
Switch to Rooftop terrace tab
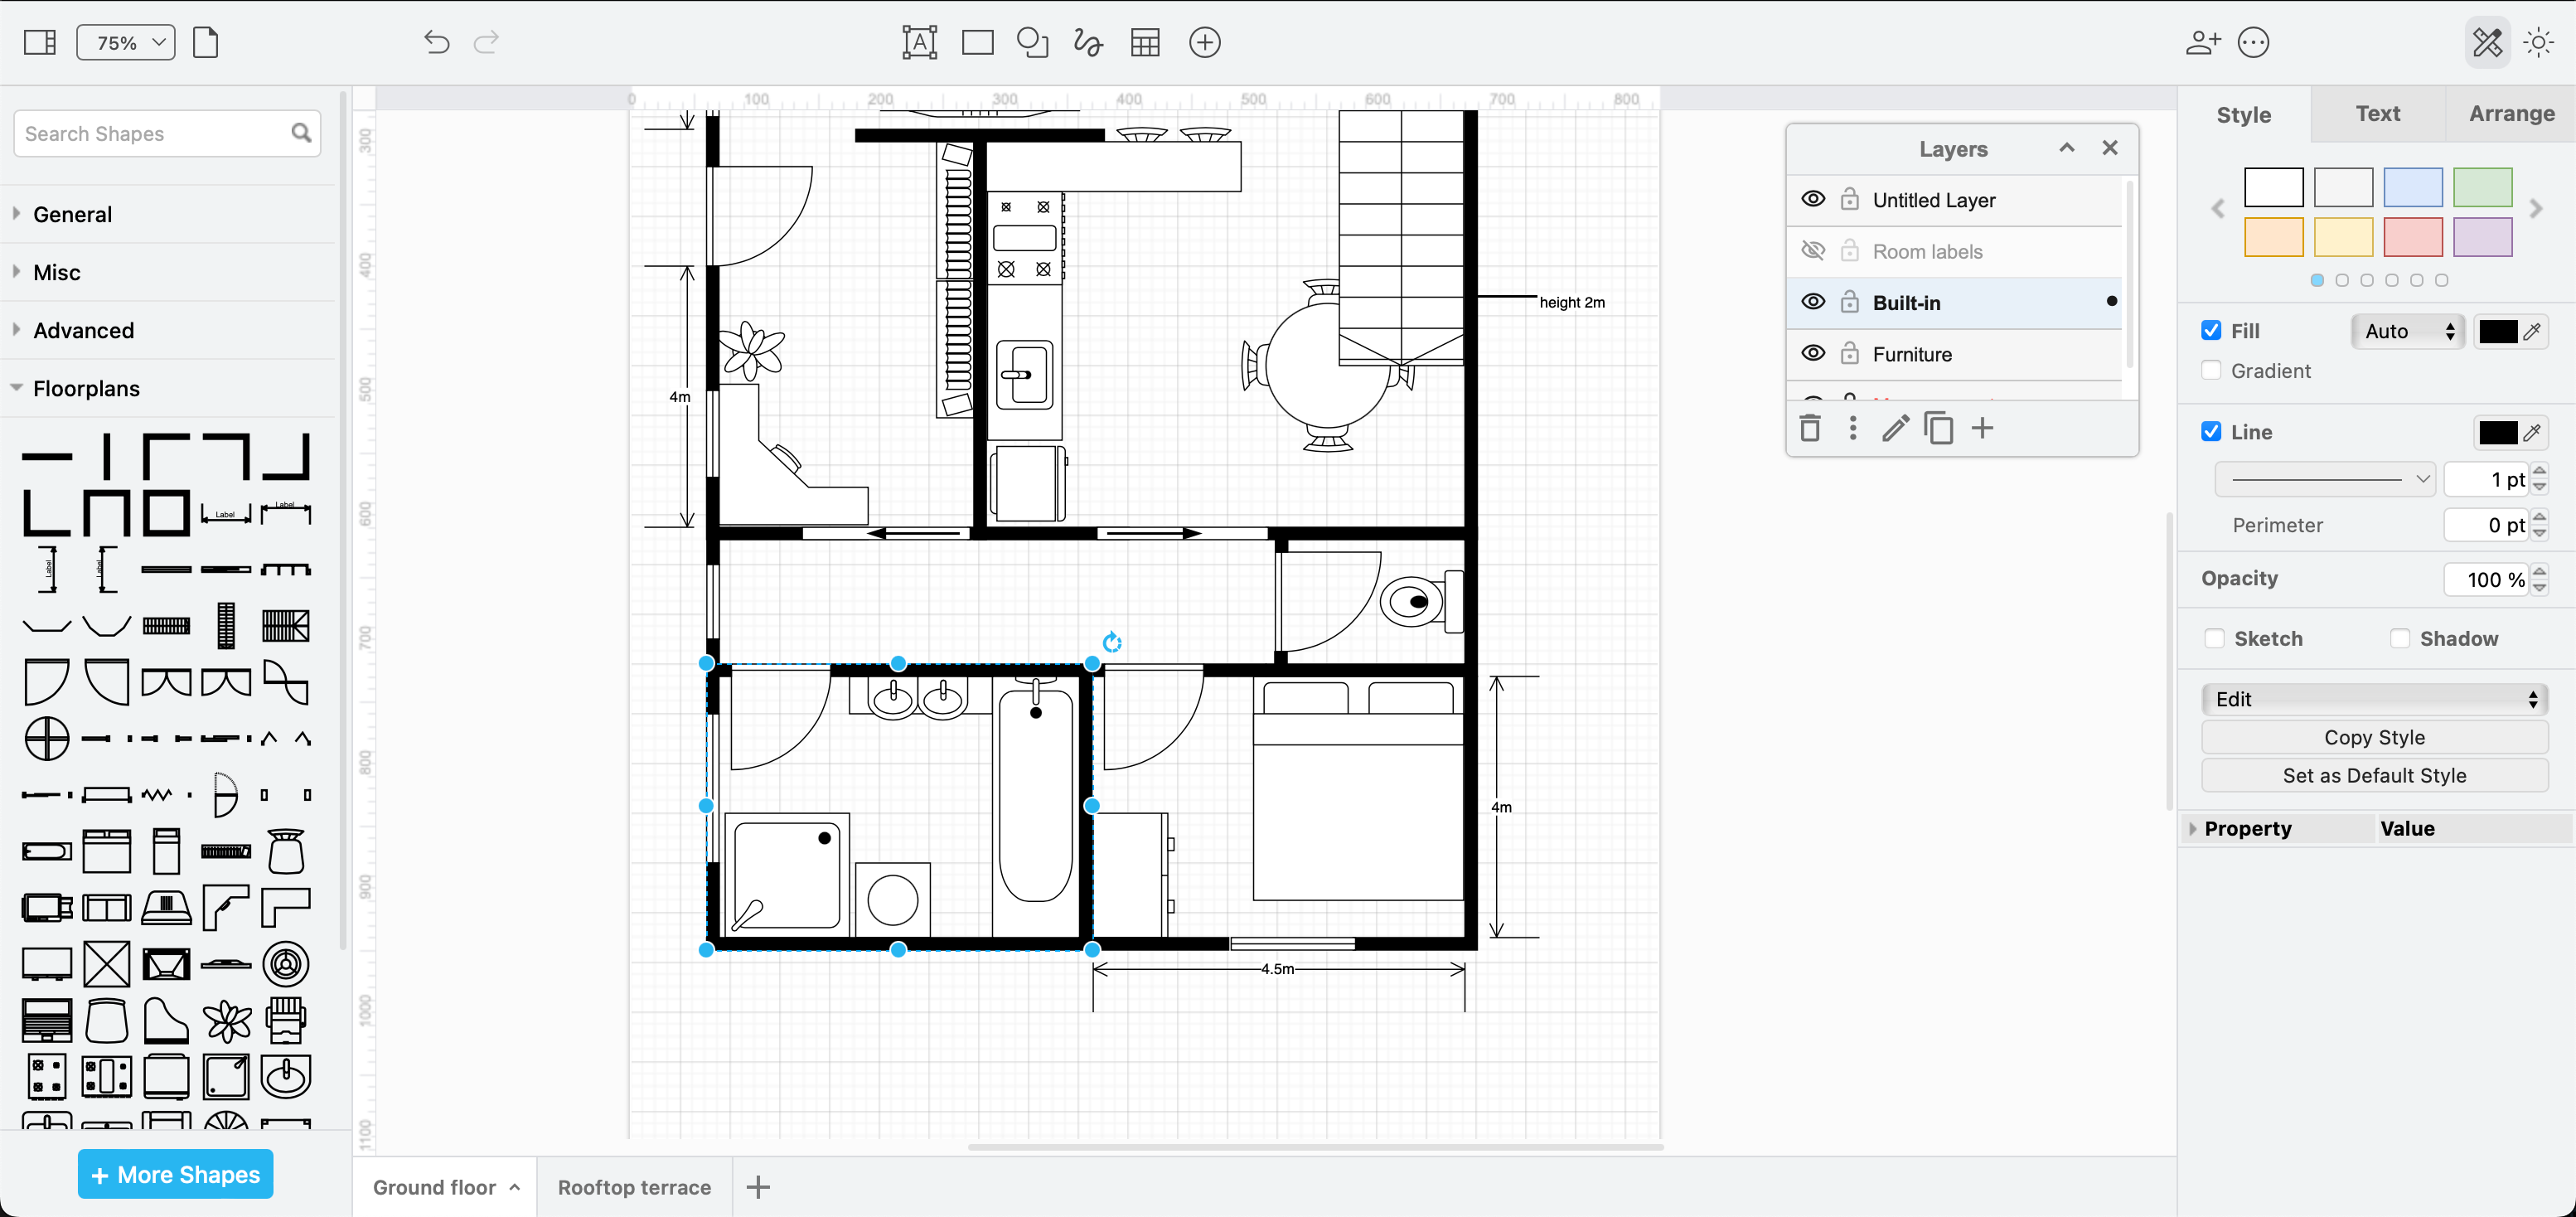click(x=632, y=1185)
